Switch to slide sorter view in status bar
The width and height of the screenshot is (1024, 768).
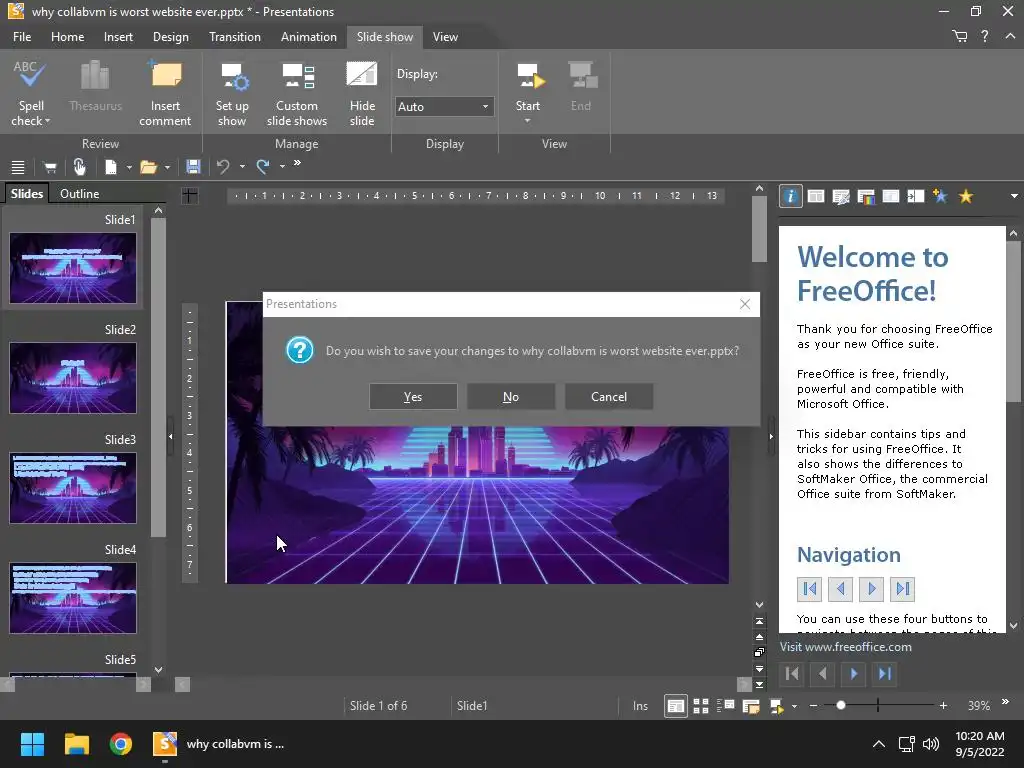click(x=701, y=706)
